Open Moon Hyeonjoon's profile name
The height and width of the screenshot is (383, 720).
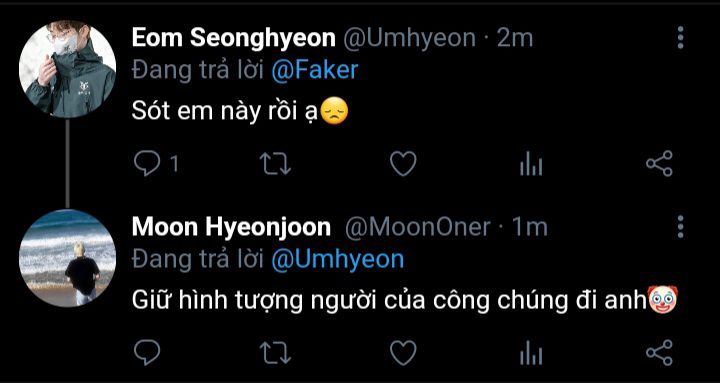pyautogui.click(x=231, y=227)
